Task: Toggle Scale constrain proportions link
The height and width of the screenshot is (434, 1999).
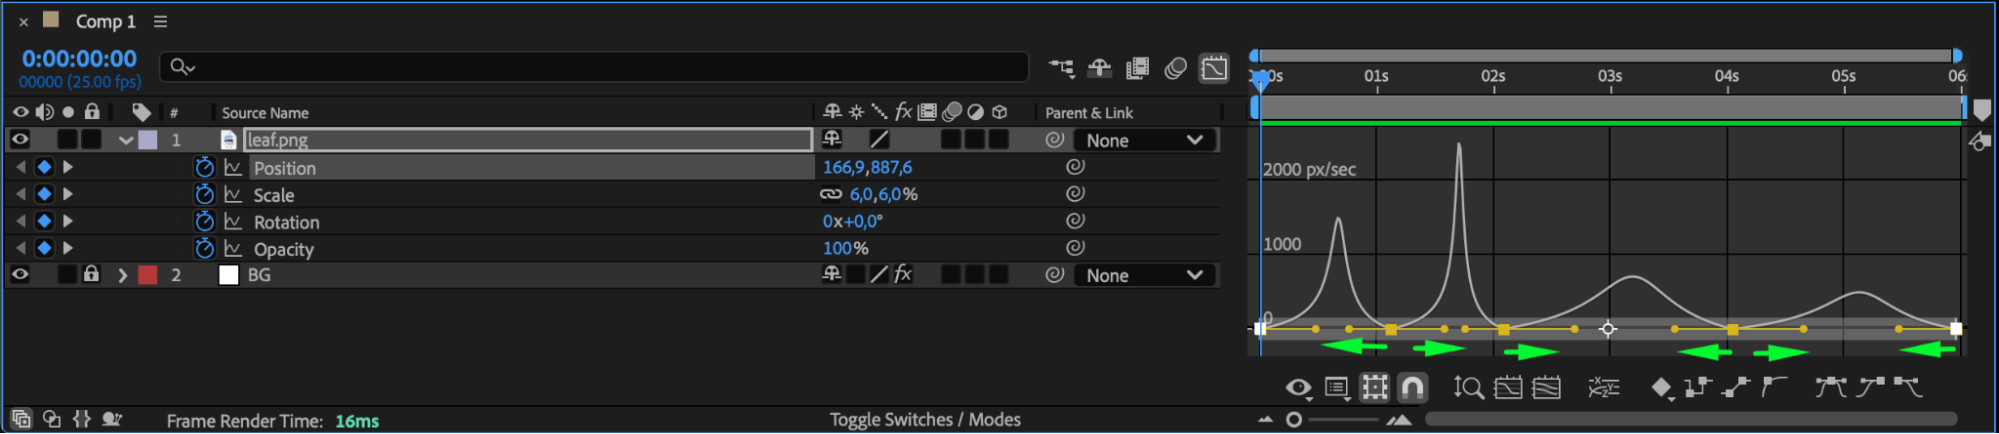Action: click(830, 194)
